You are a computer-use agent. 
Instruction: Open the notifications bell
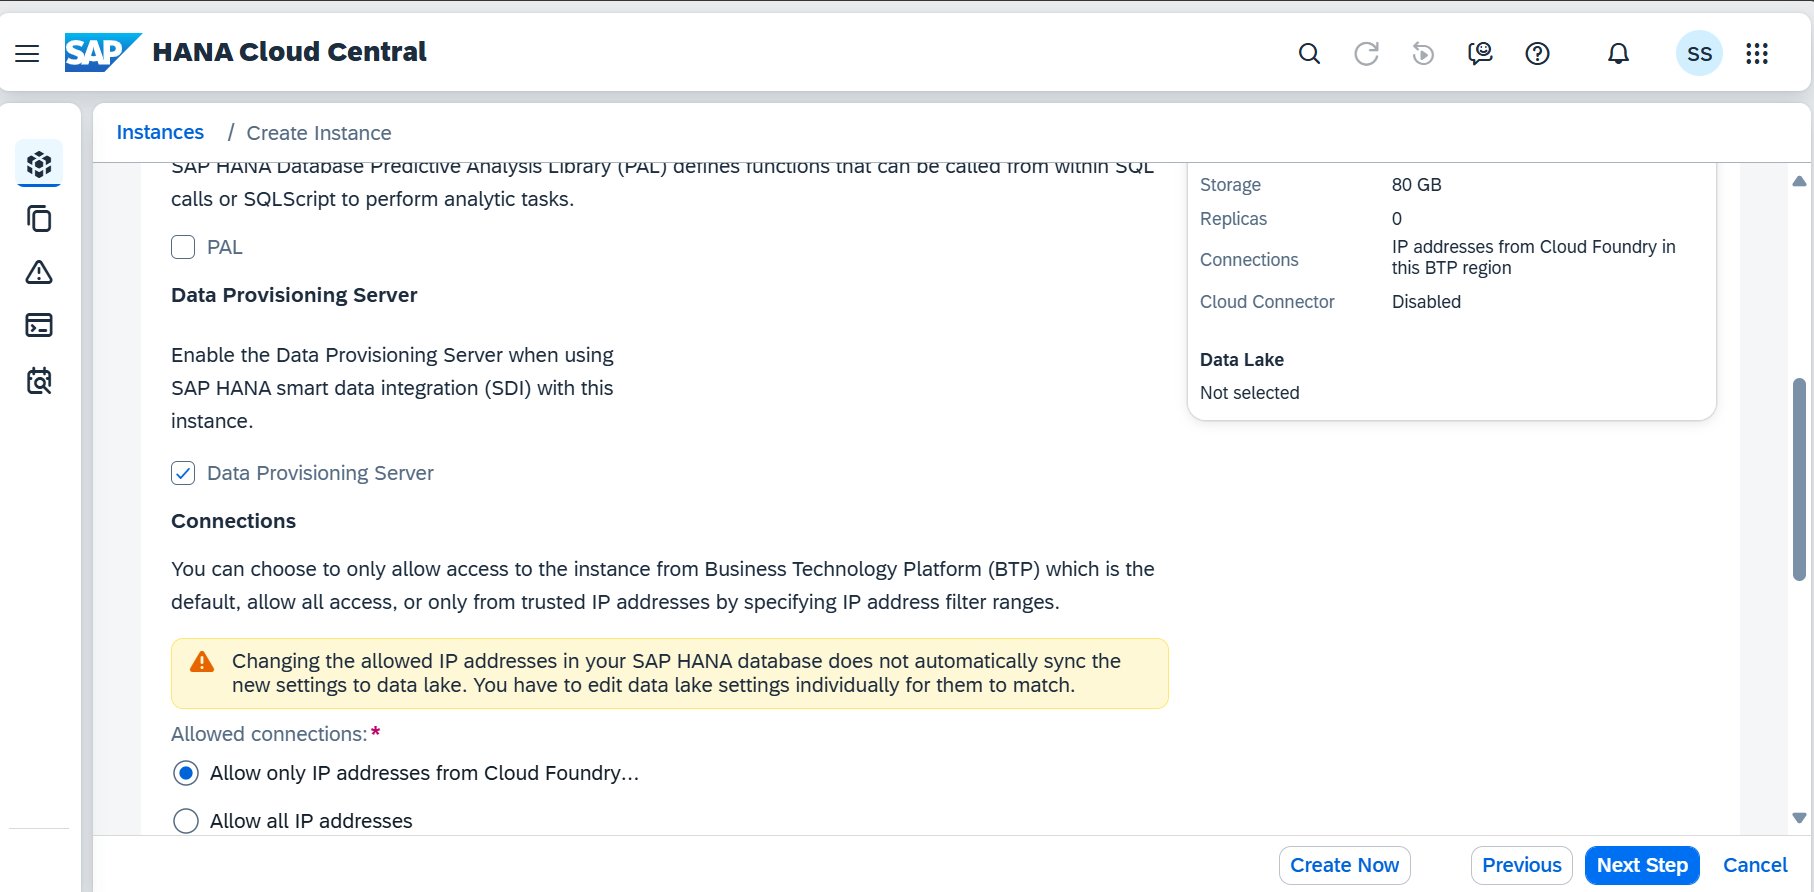click(x=1618, y=54)
